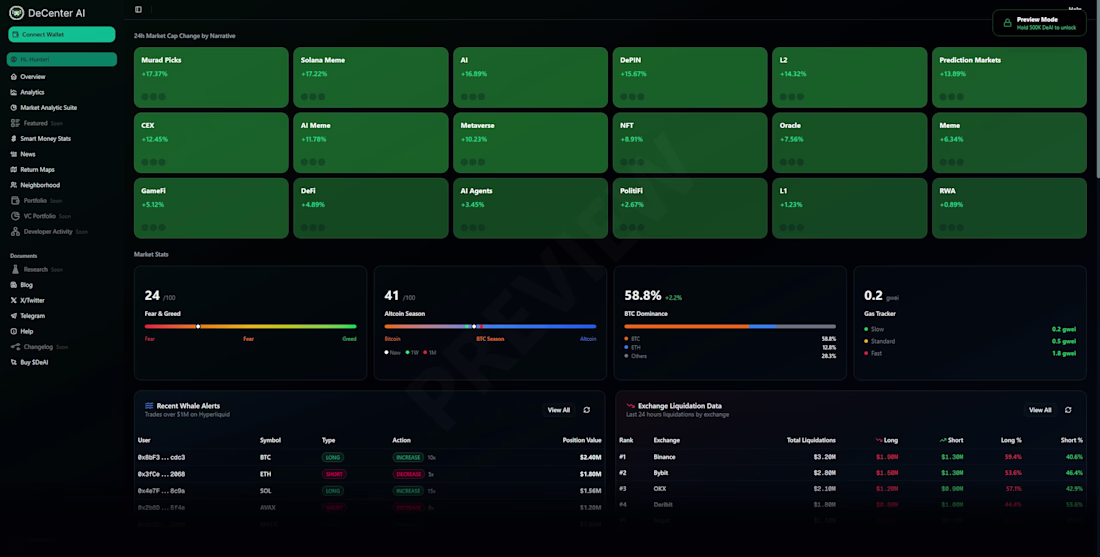
Task: Click the Hi, Hunter! greeting button
Action: [x=62, y=60]
